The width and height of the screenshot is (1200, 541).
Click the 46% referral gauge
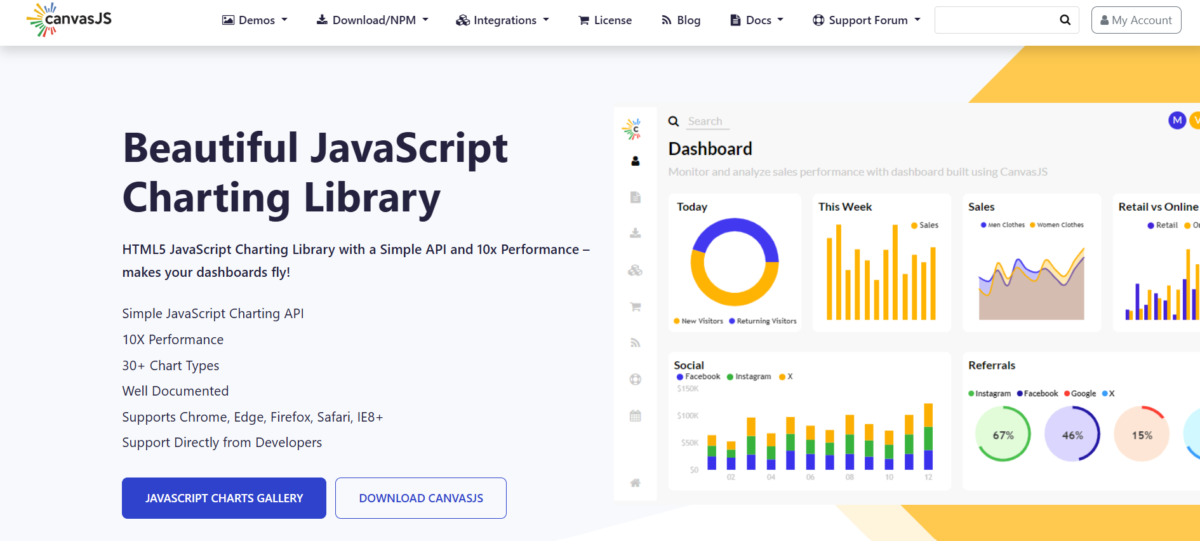1072,434
